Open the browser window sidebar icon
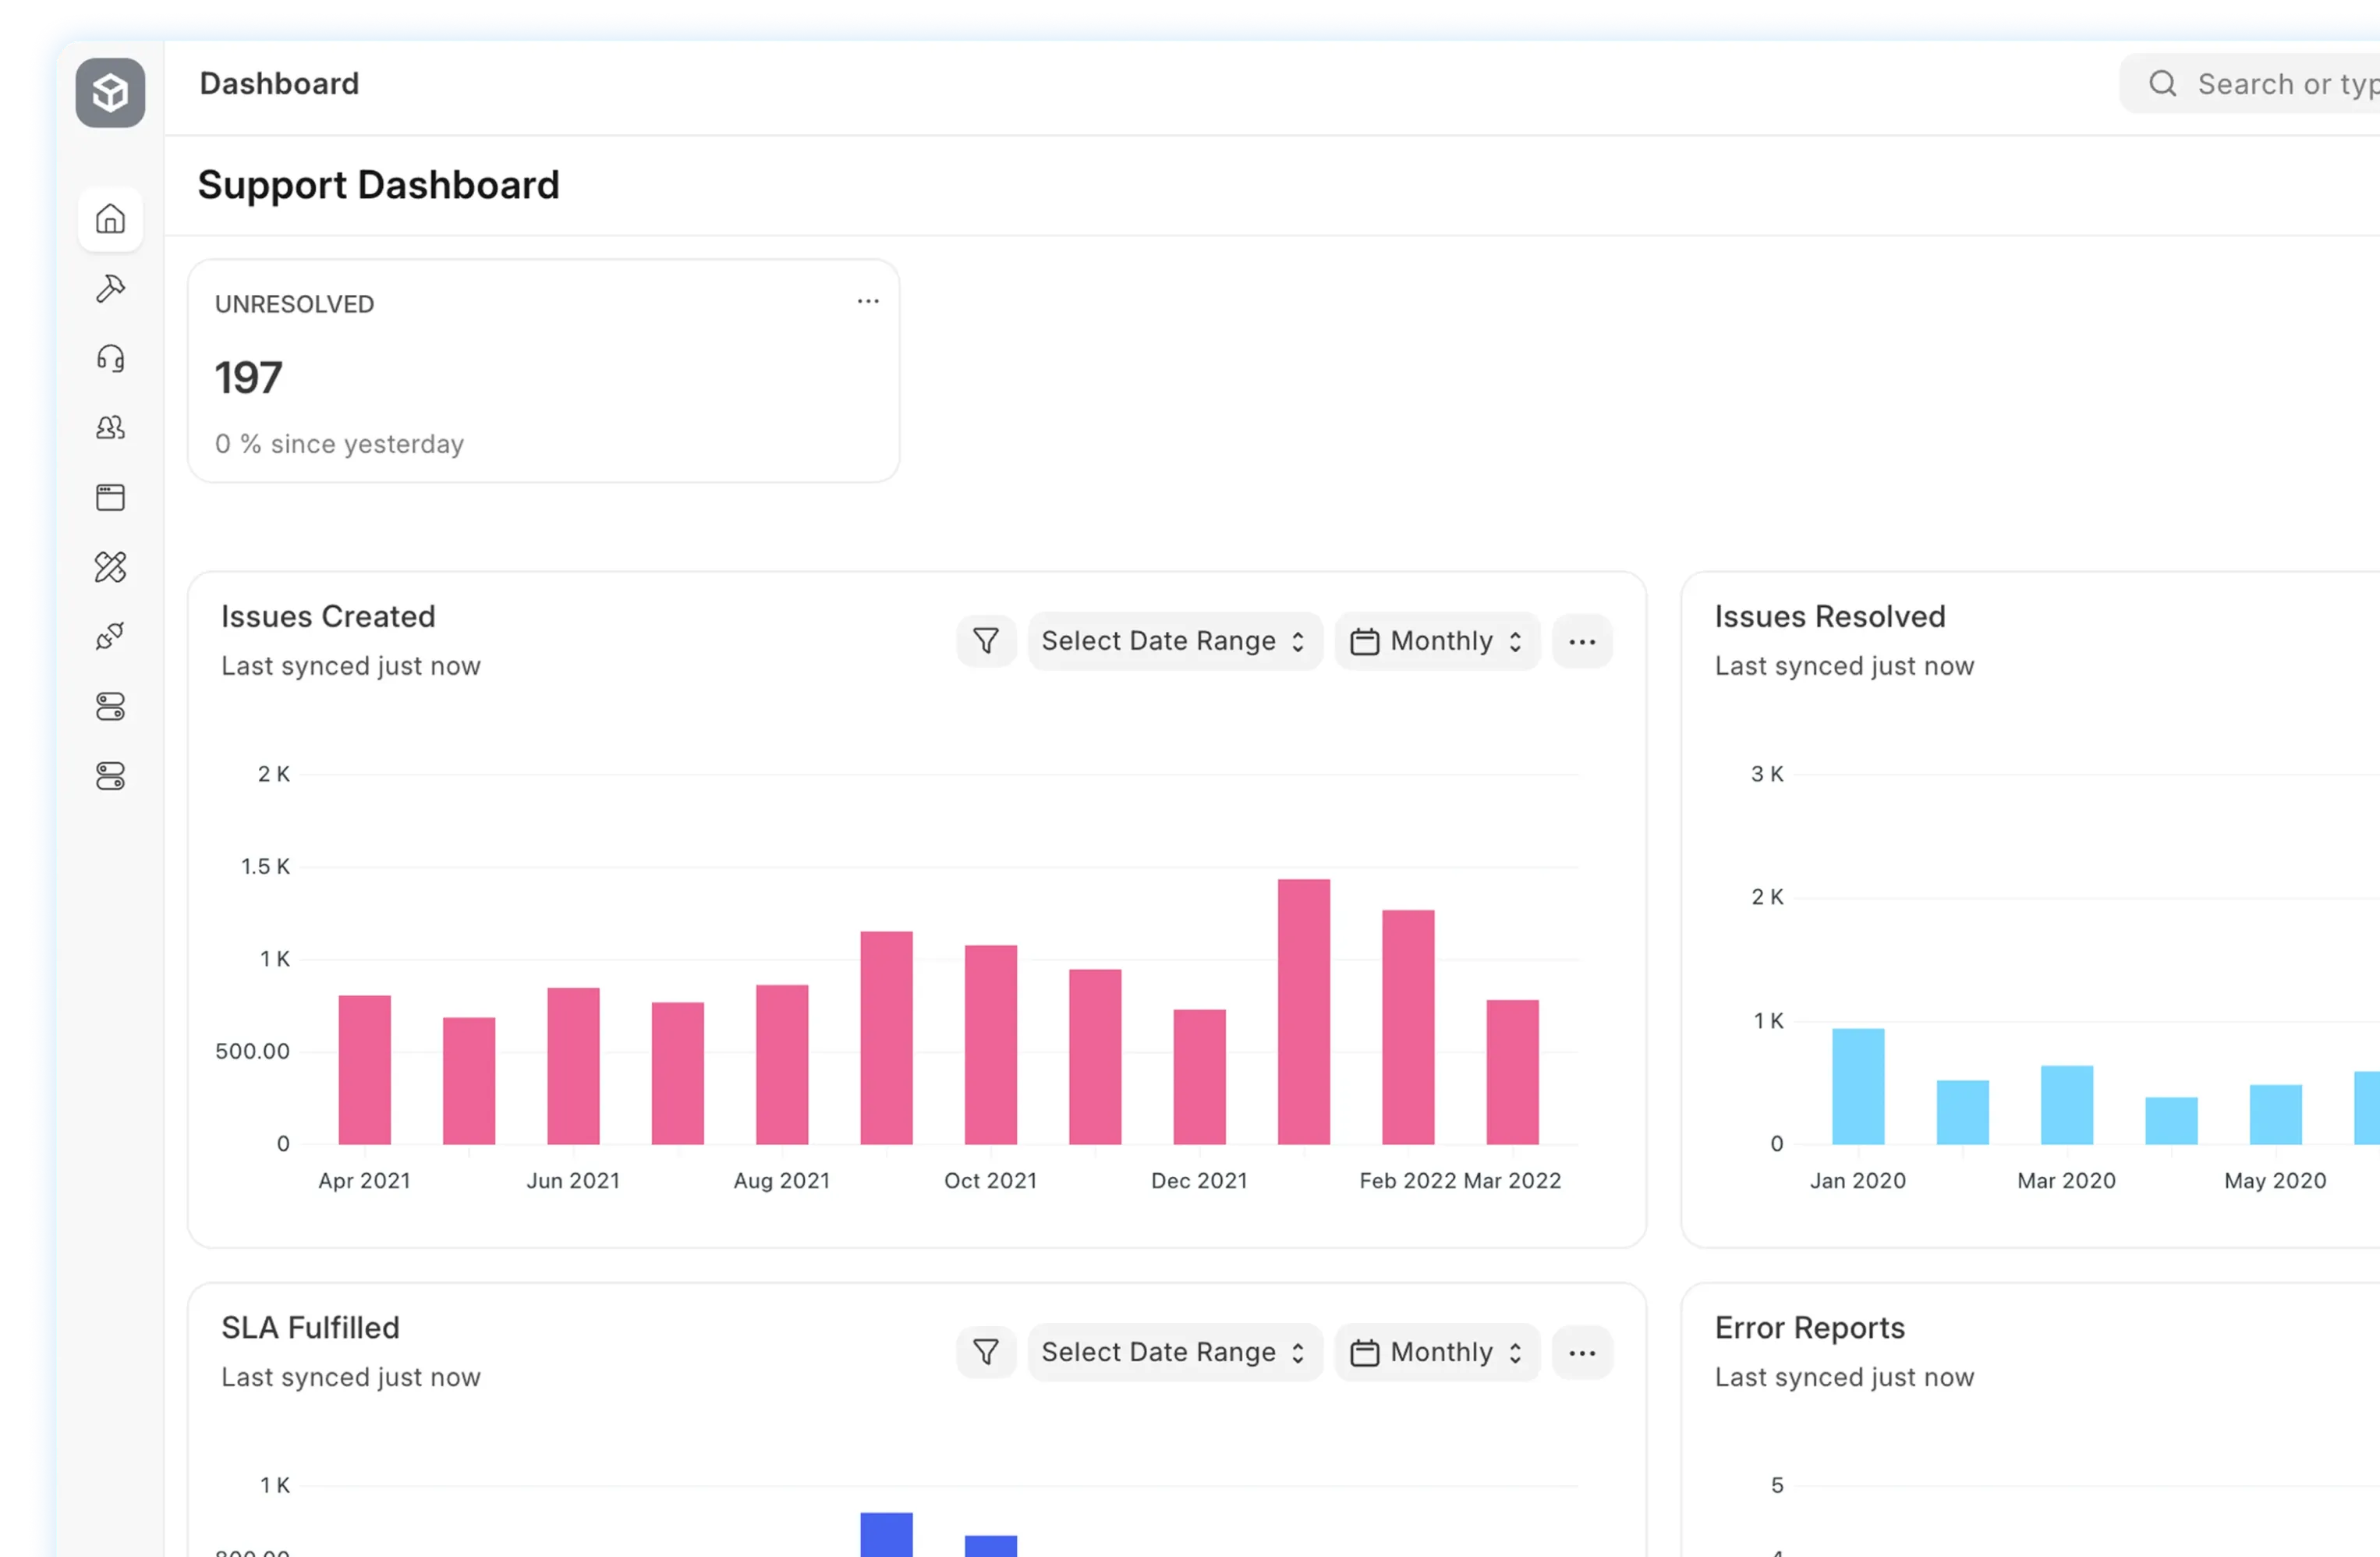 click(110, 497)
